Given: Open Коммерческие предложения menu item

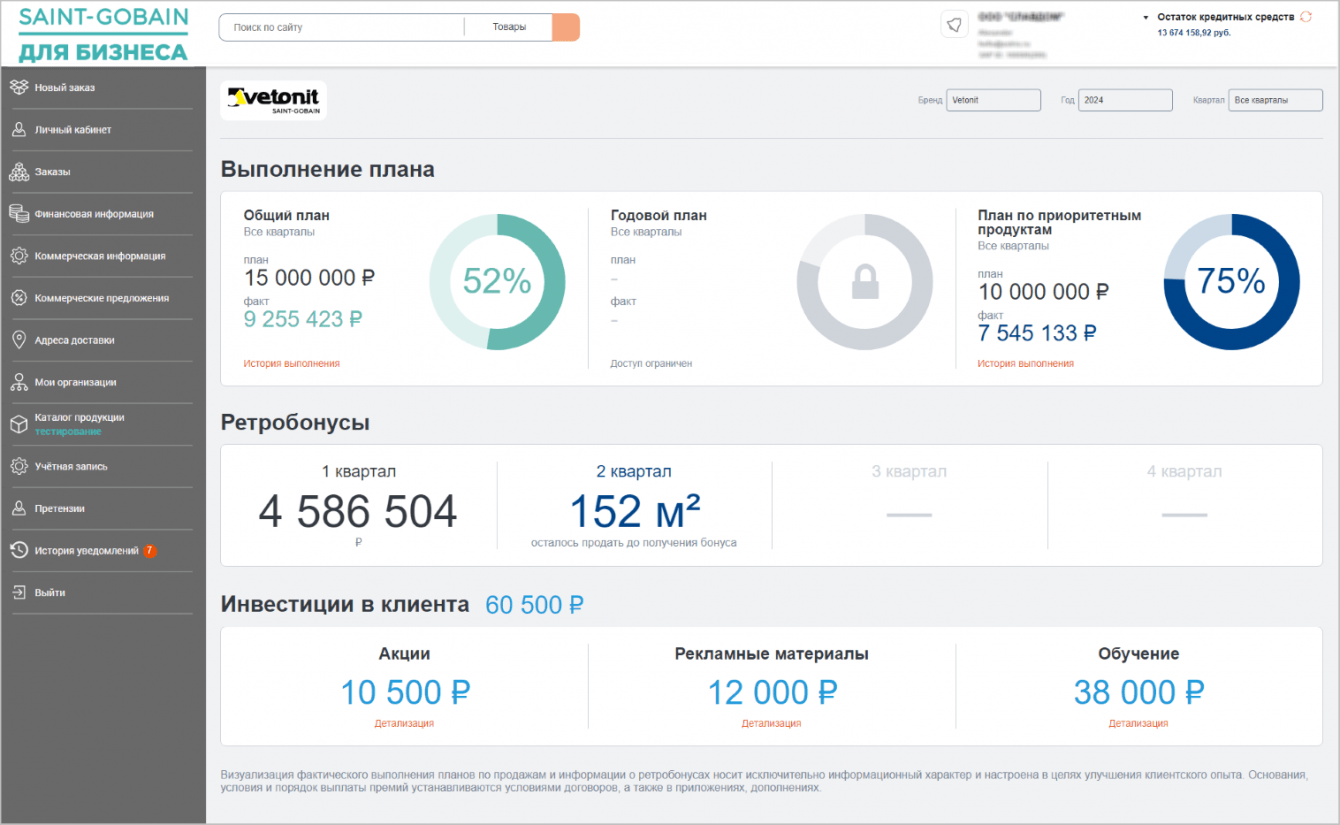Looking at the screenshot, I should 101,298.
